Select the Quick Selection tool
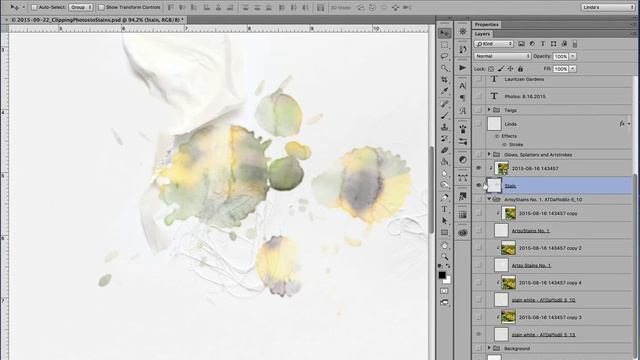Viewport: 640px width, 360px height. coord(444,68)
